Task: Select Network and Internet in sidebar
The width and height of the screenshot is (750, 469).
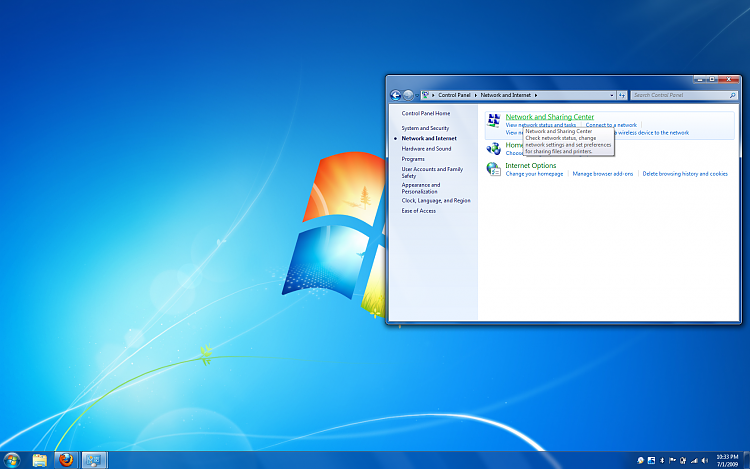Action: point(429,138)
